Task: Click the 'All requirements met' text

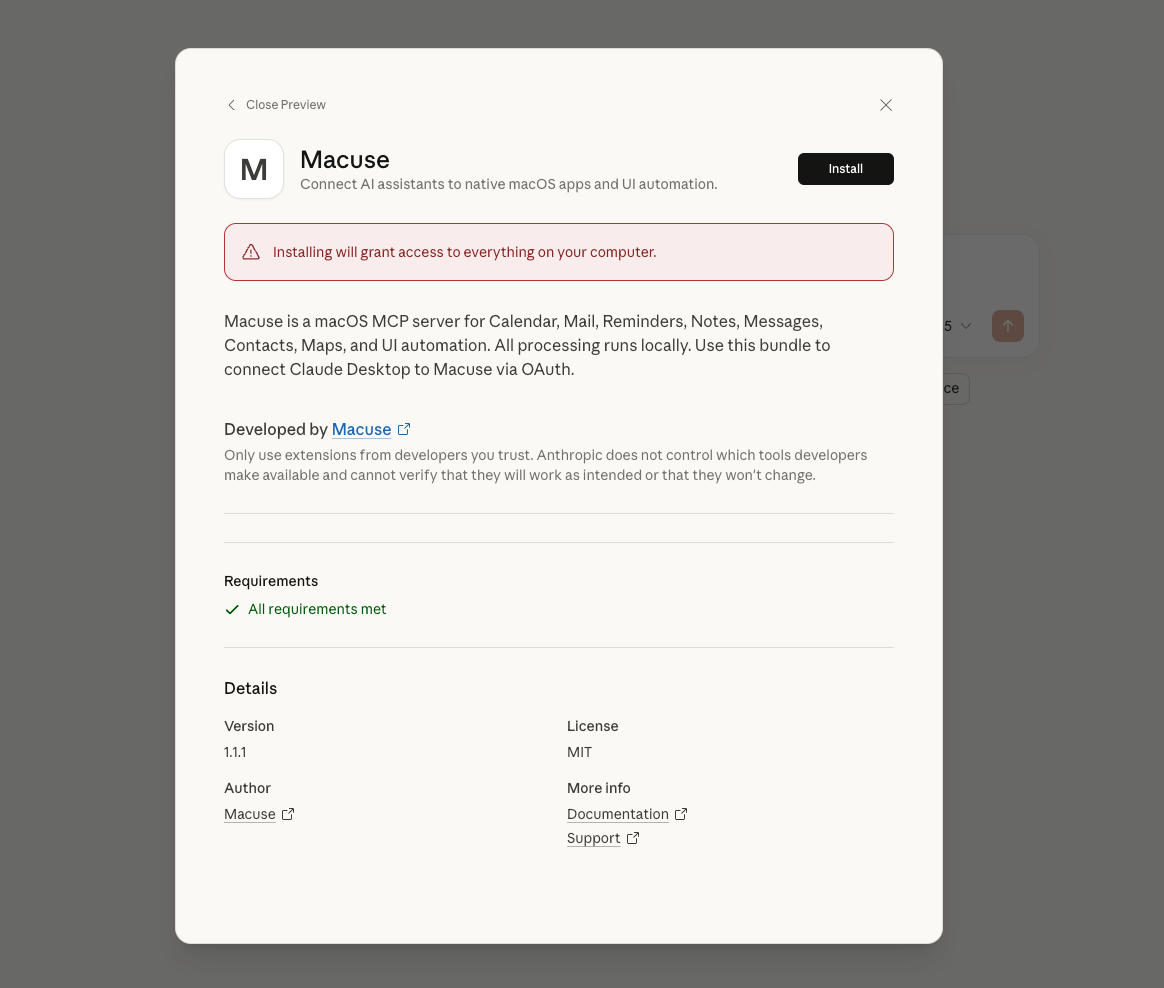Action: tap(317, 609)
